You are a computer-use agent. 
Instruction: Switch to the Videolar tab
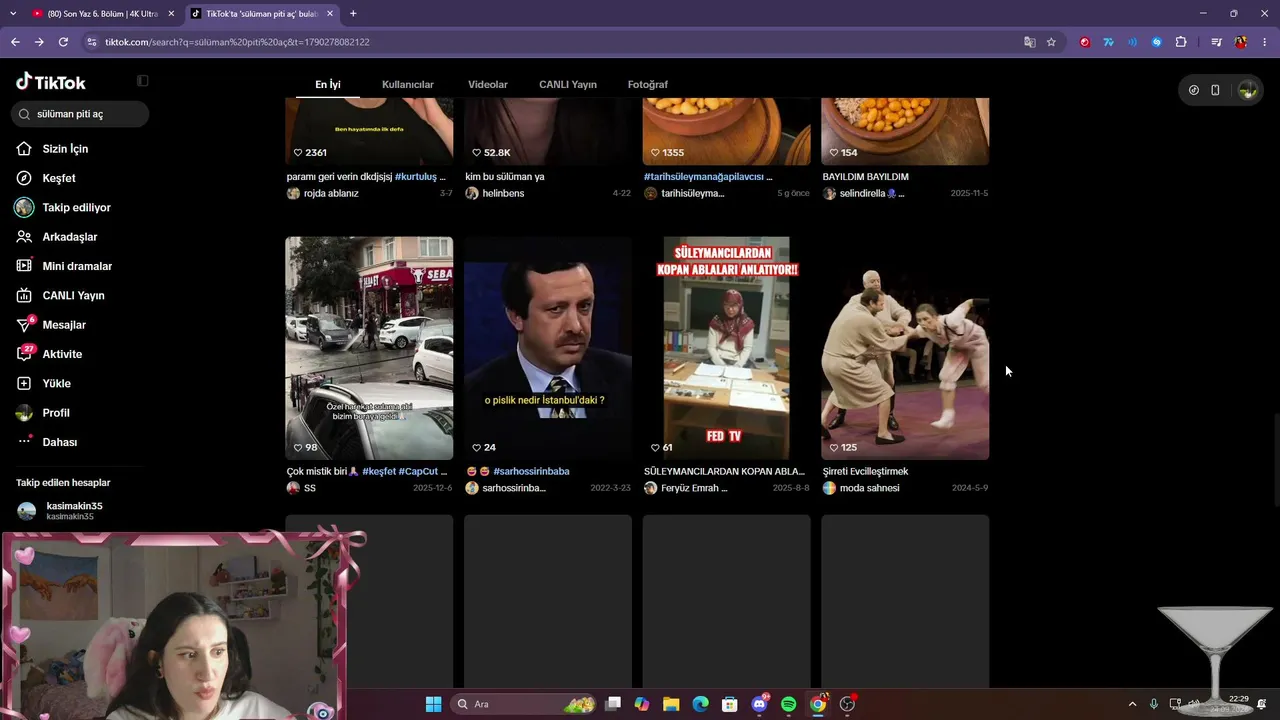[488, 85]
